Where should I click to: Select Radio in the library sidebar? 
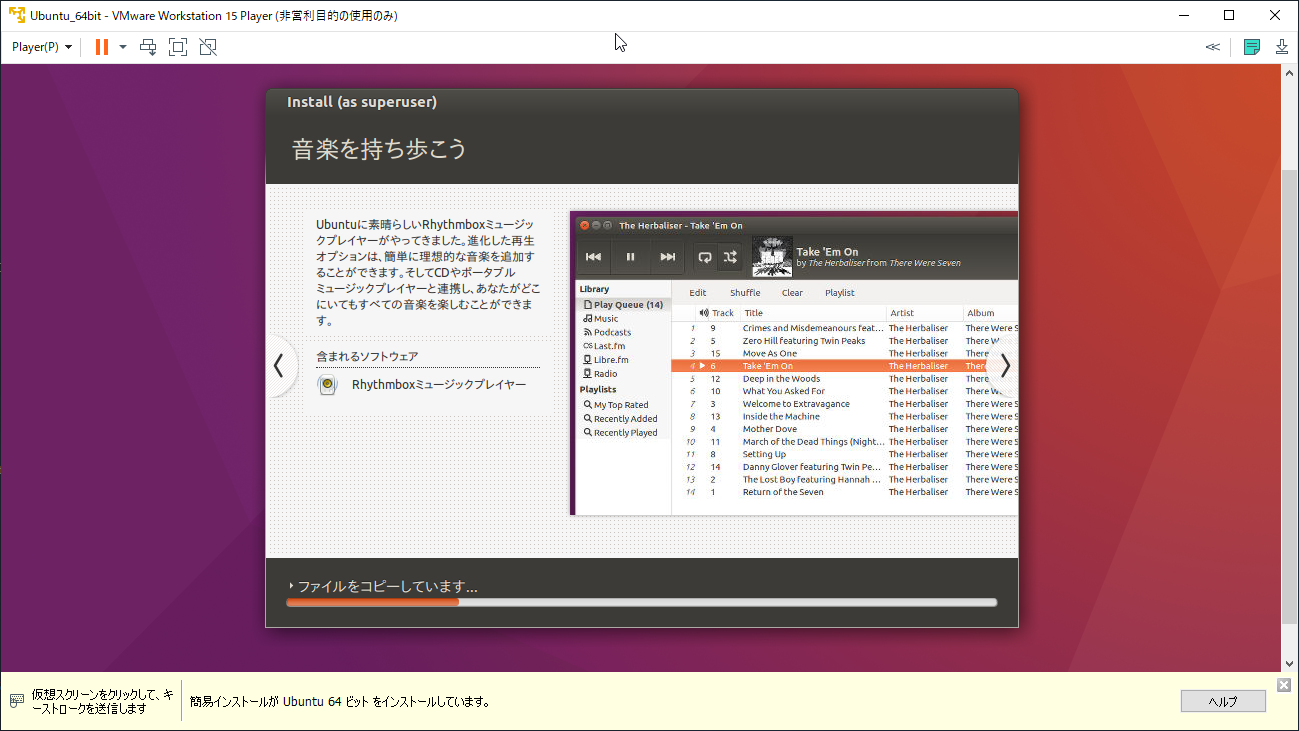point(600,374)
